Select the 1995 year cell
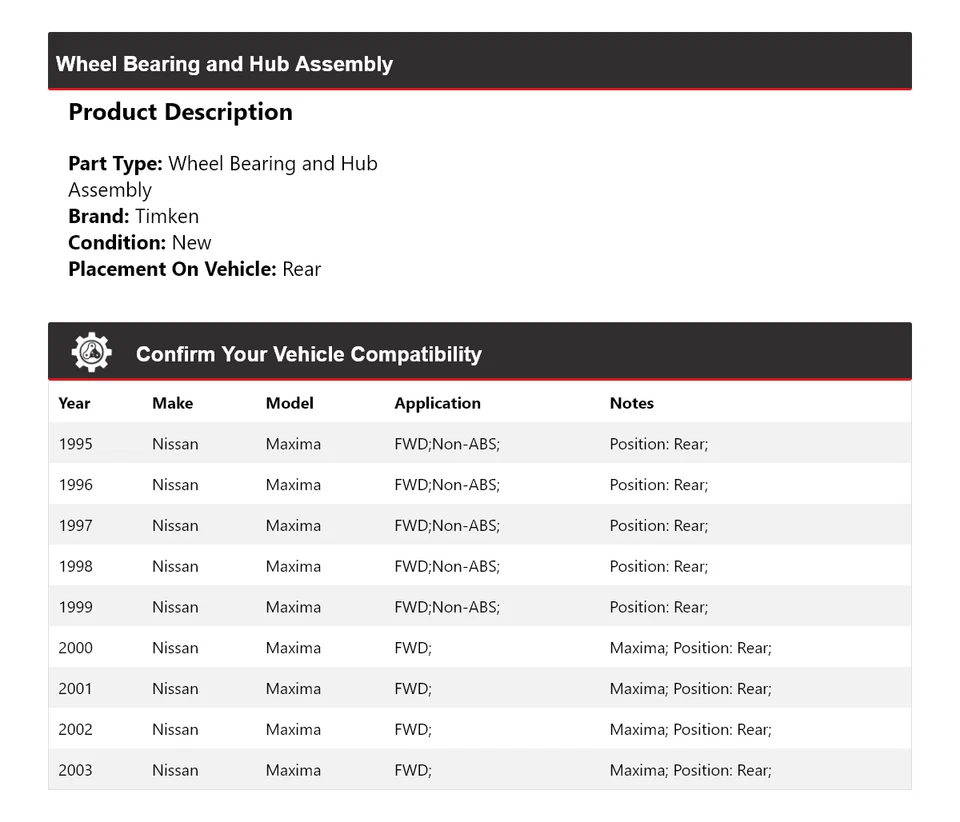Screen dimensions: 960x822 (x=75, y=444)
